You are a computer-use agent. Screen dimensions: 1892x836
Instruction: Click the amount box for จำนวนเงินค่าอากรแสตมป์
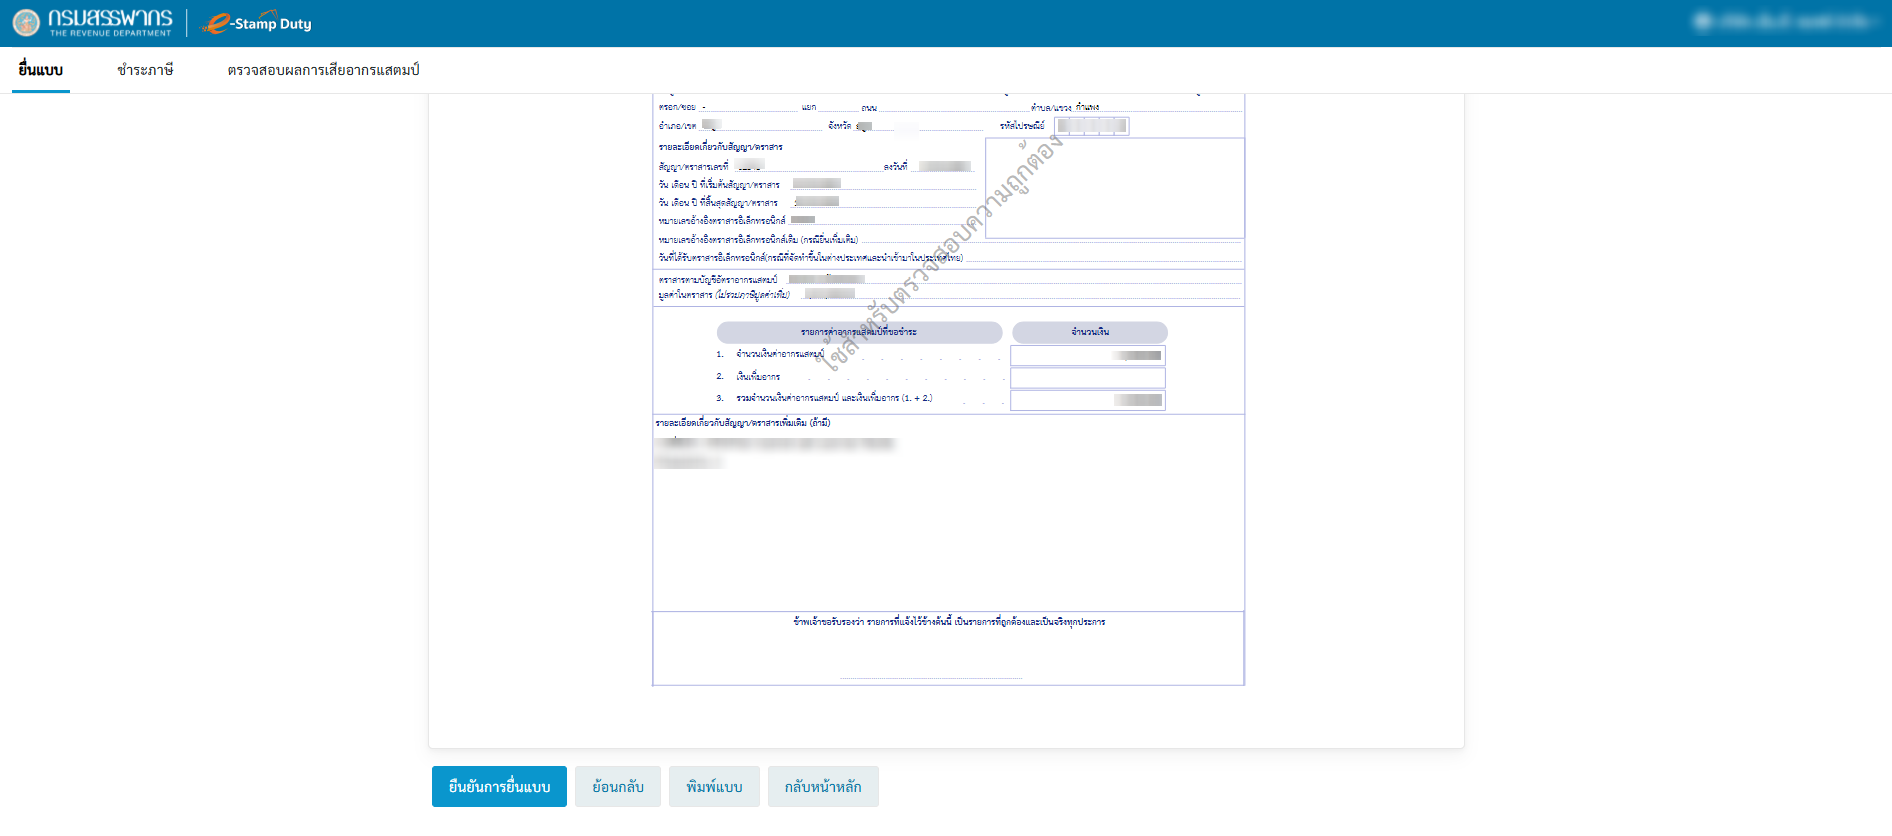click(1087, 356)
